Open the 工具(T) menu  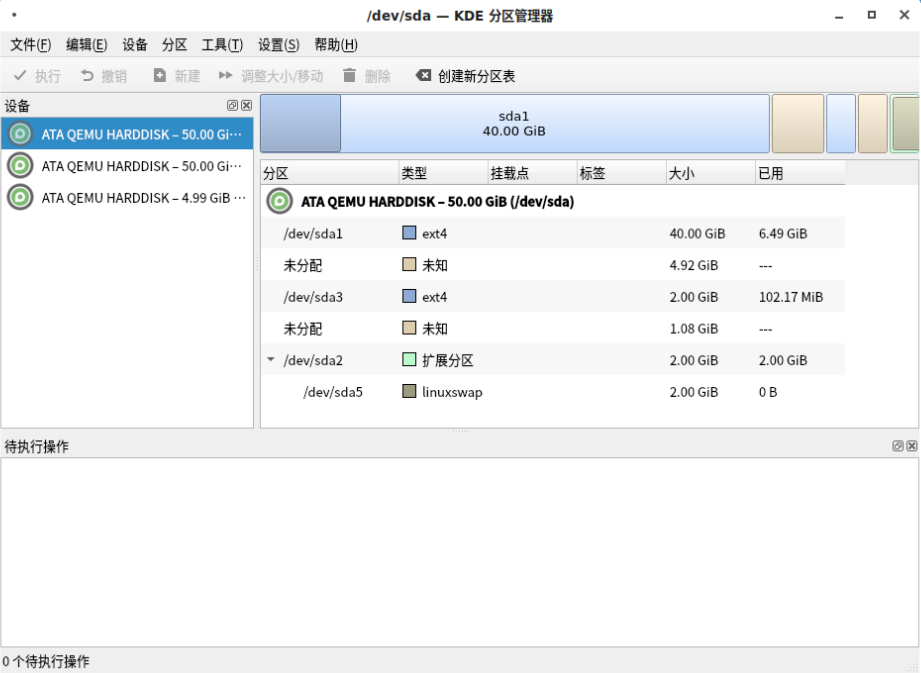pyautogui.click(x=223, y=45)
